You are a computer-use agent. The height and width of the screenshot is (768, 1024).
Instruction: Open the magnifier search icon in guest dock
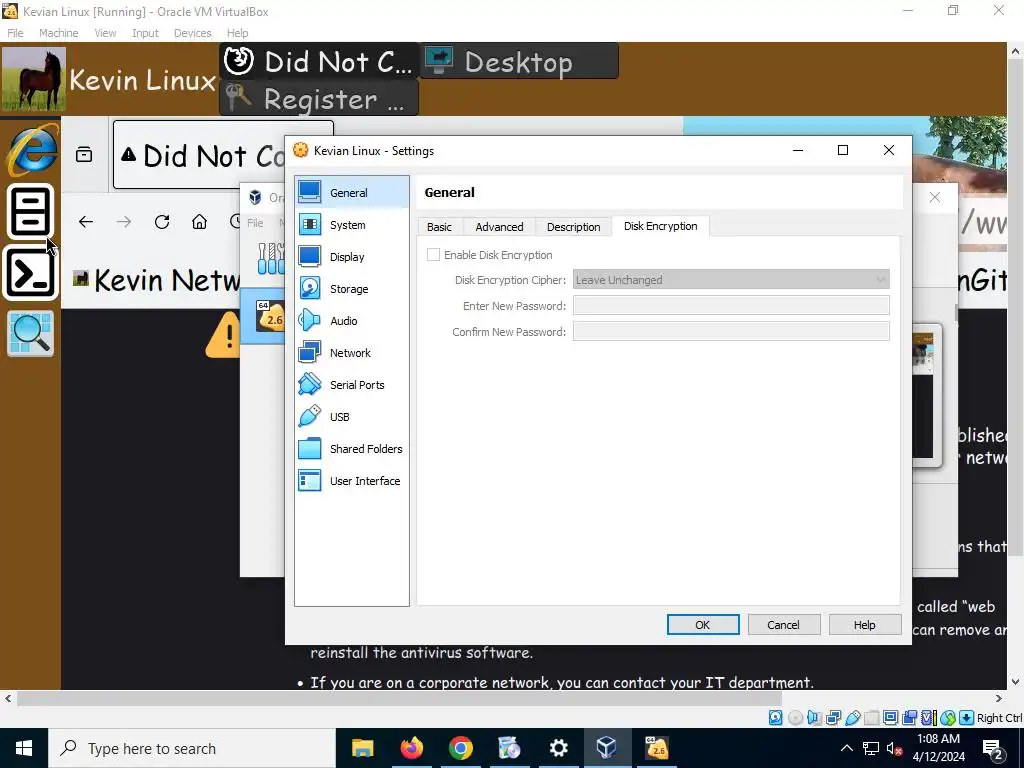30,334
